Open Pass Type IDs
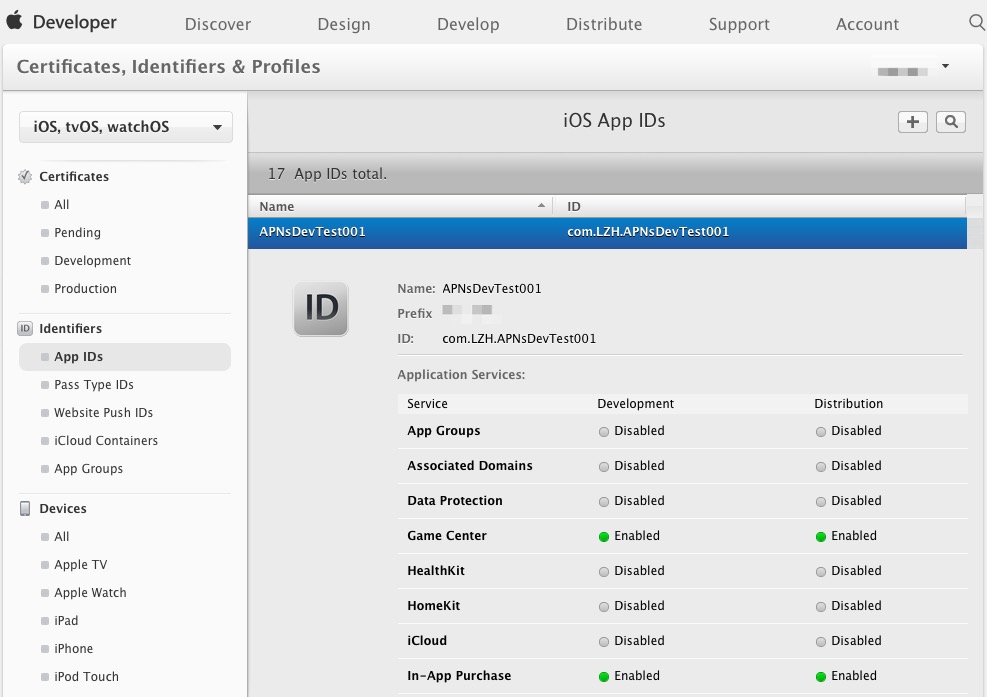Image resolution: width=987 pixels, height=697 pixels. pyautogui.click(x=94, y=385)
